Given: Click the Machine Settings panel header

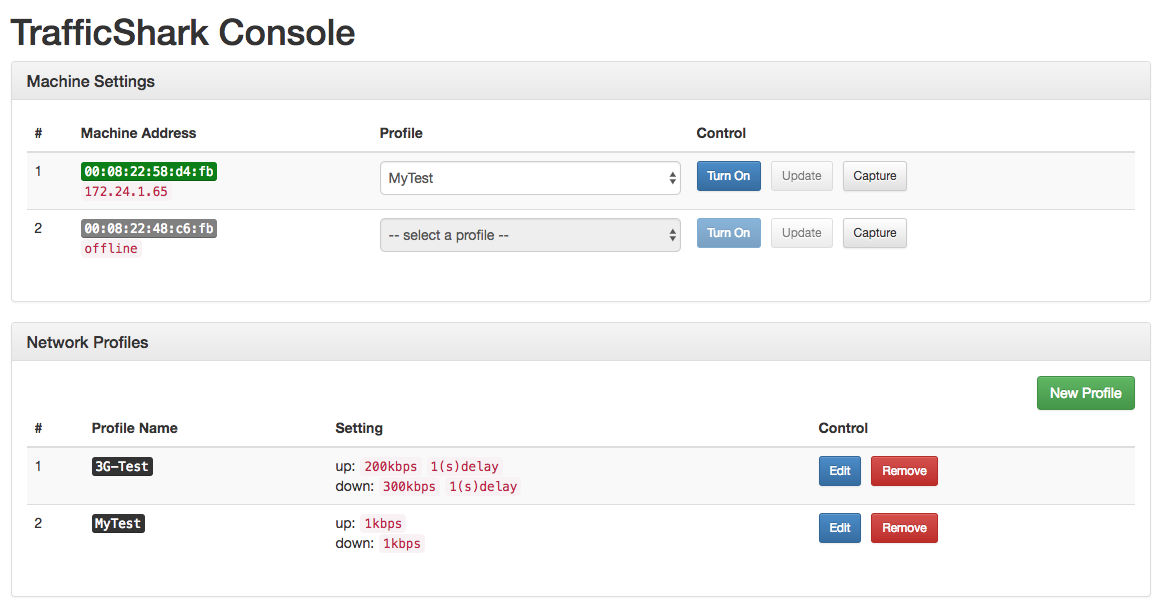Looking at the screenshot, I should (x=91, y=81).
